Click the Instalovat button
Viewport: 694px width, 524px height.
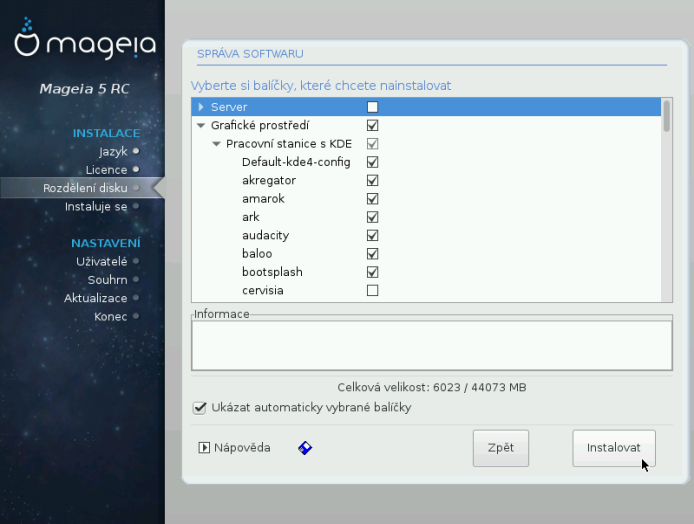coord(613,448)
